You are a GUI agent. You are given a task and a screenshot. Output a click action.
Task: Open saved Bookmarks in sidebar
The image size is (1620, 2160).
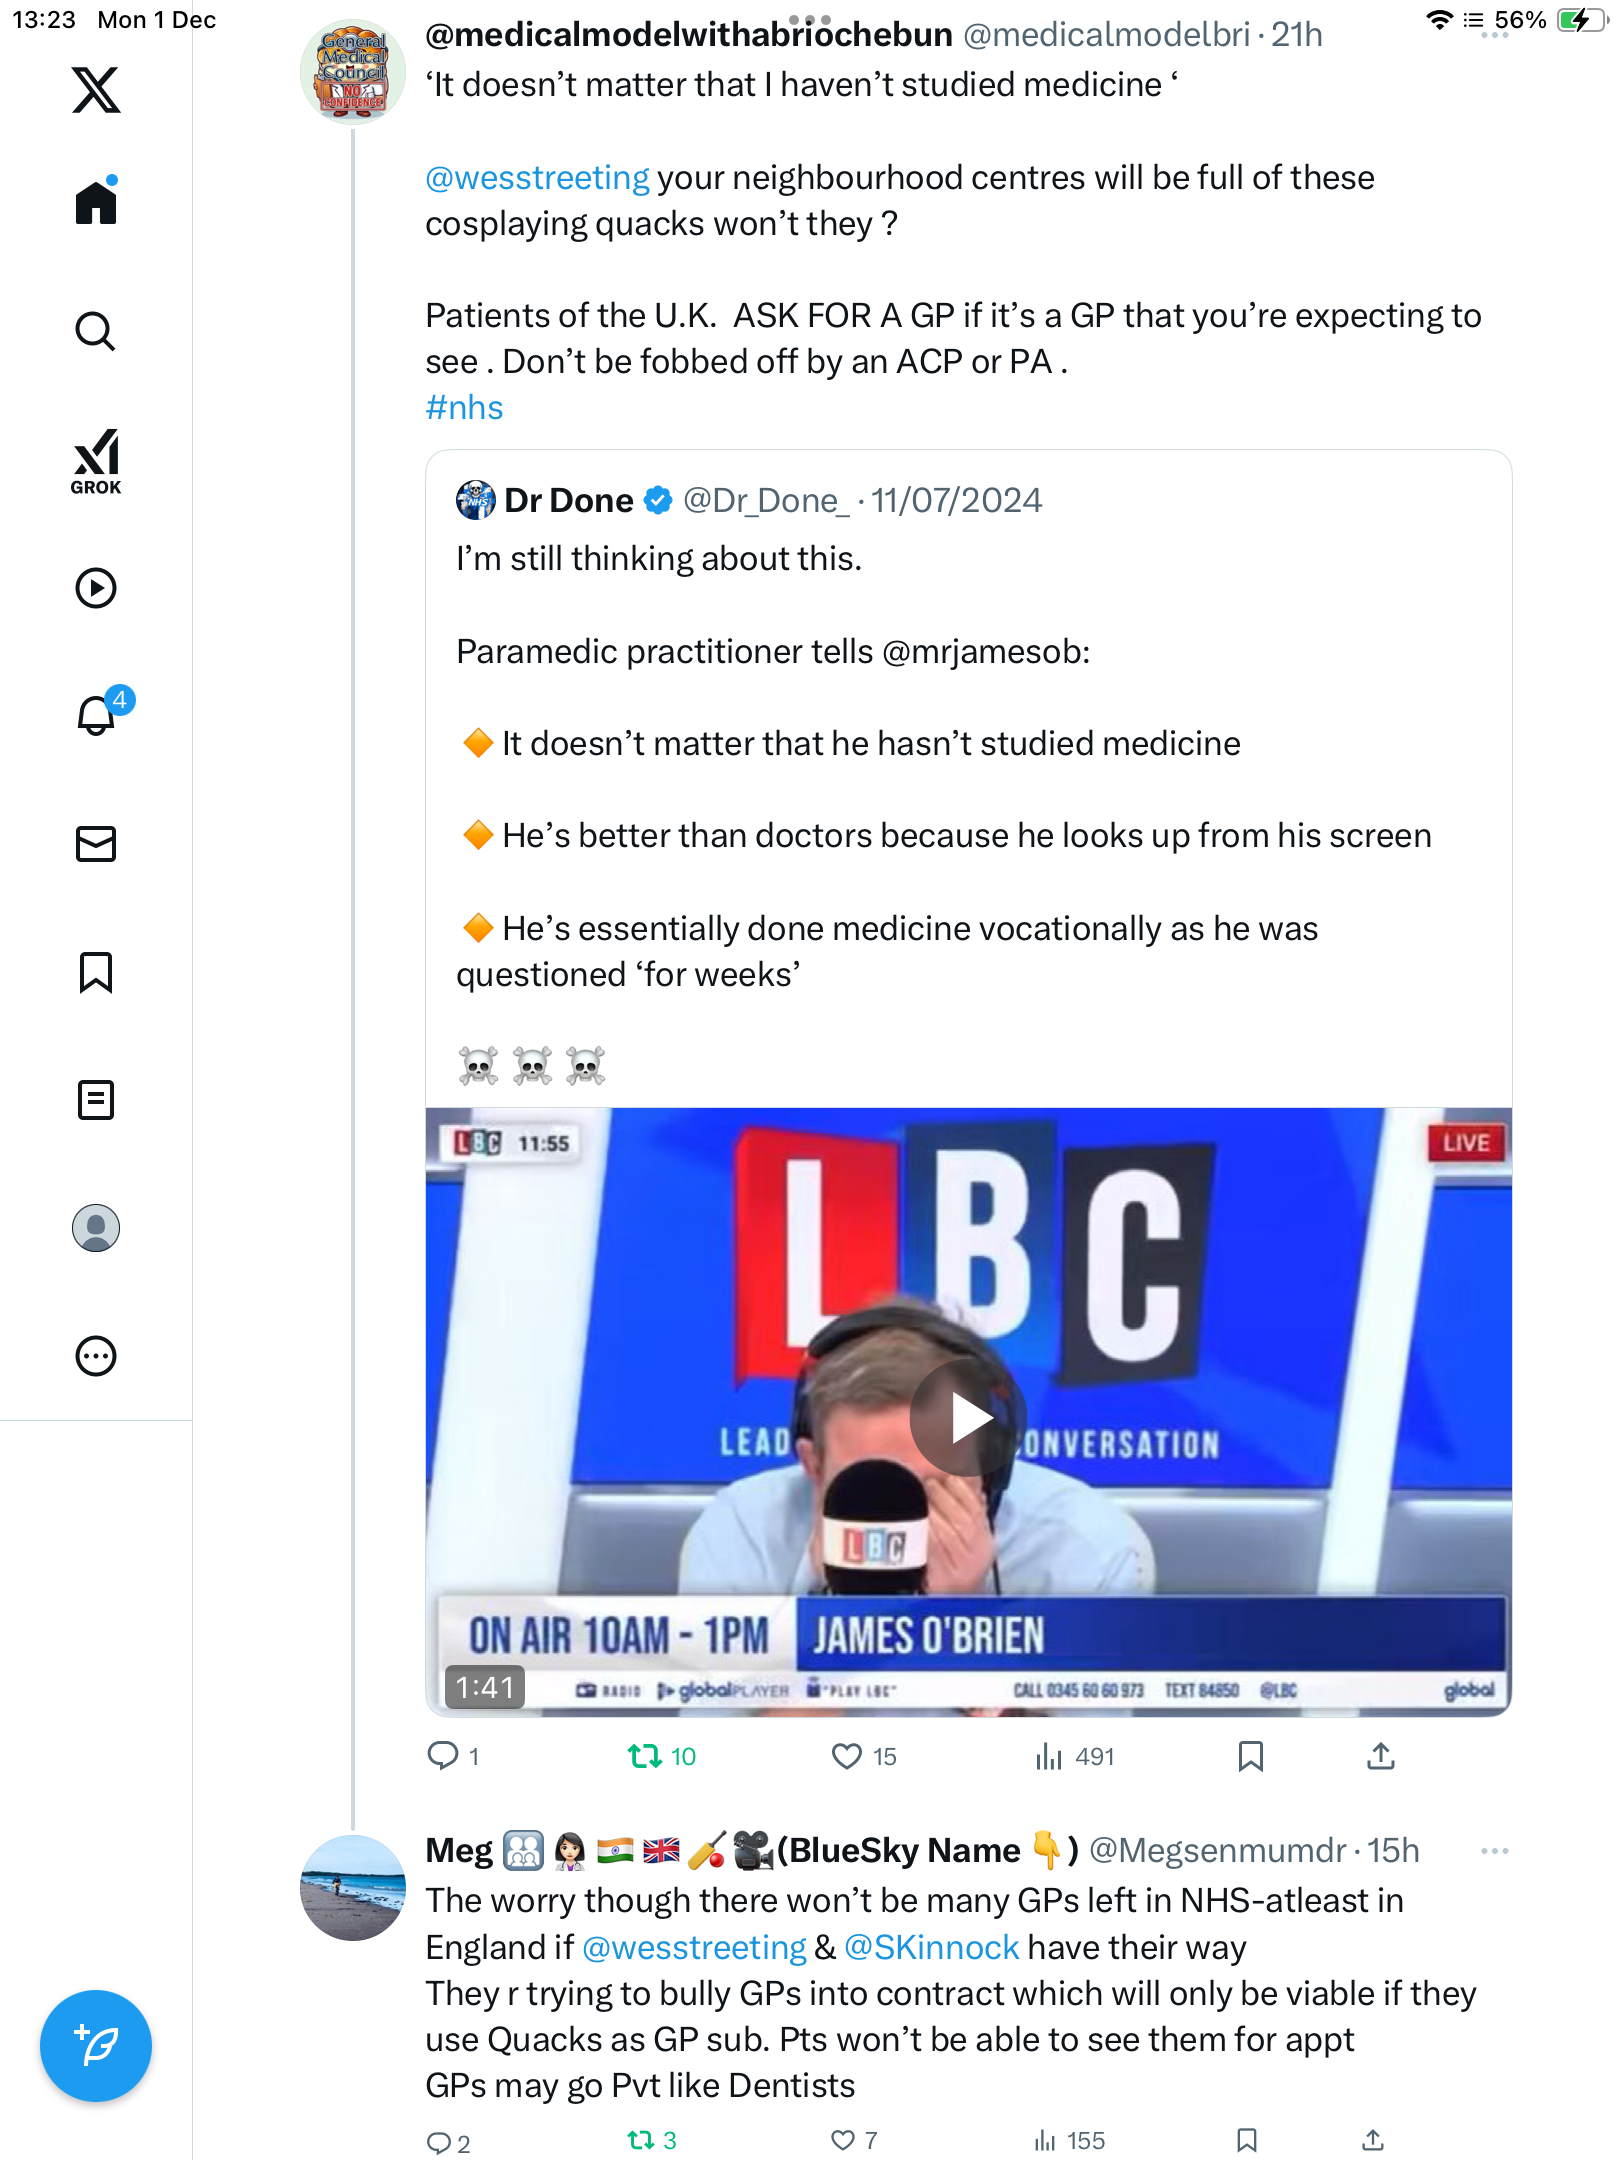[96, 972]
